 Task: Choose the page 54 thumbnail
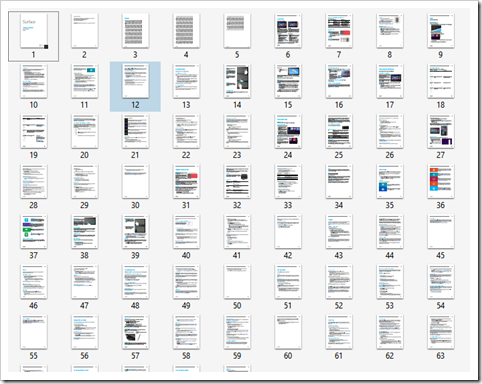click(441, 282)
